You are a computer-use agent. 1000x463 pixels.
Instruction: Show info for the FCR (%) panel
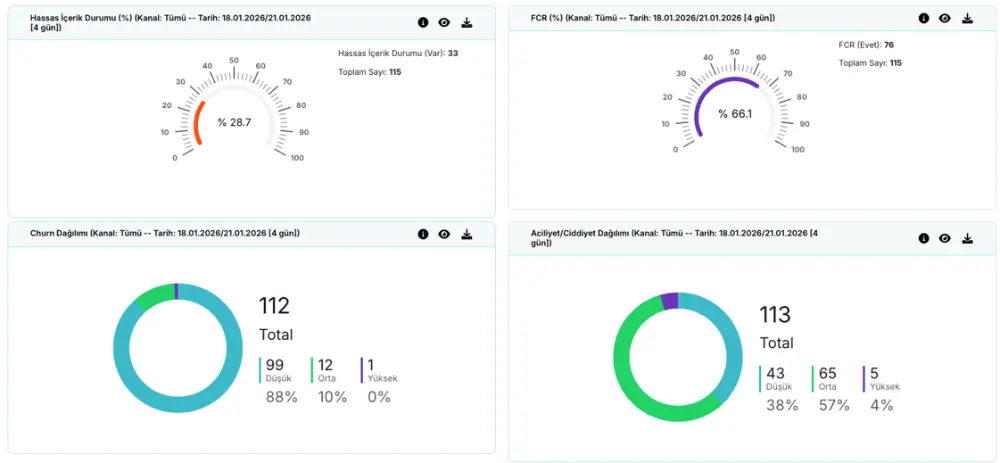(923, 18)
